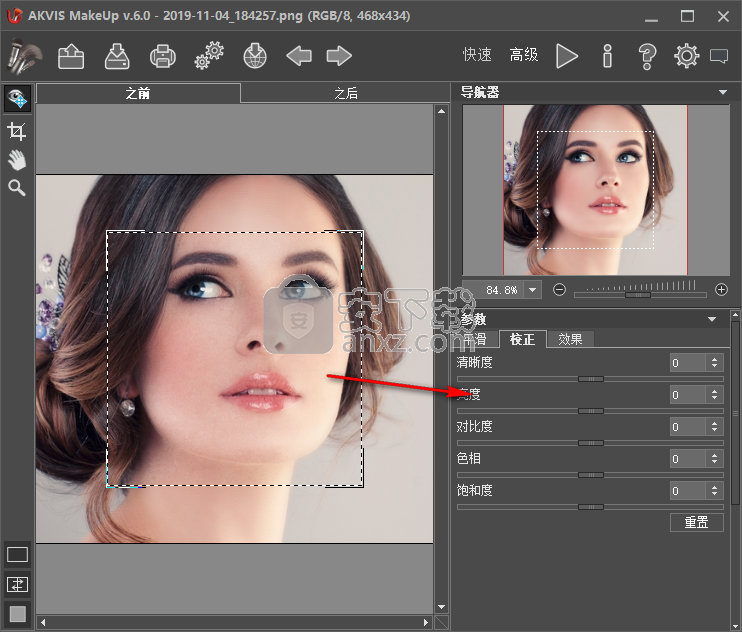Click the 重置 reset button
Viewport: 742px width, 632px height.
click(x=697, y=522)
